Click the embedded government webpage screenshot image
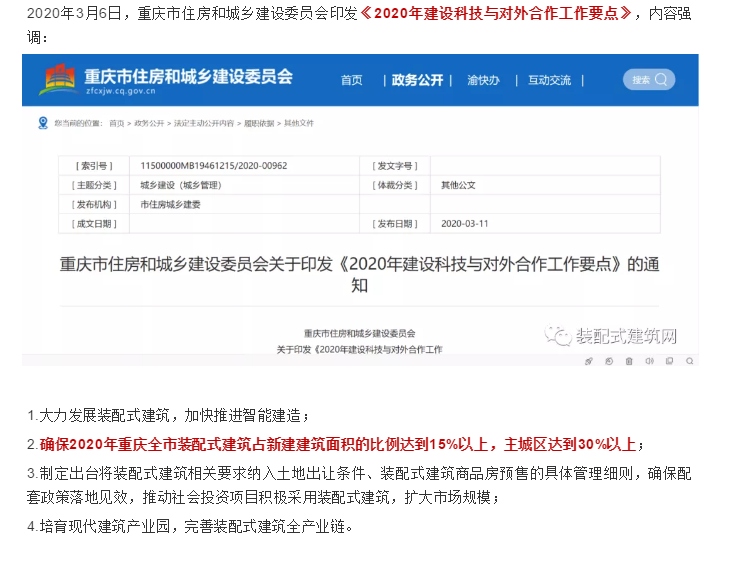The height and width of the screenshot is (561, 734). coord(360,210)
